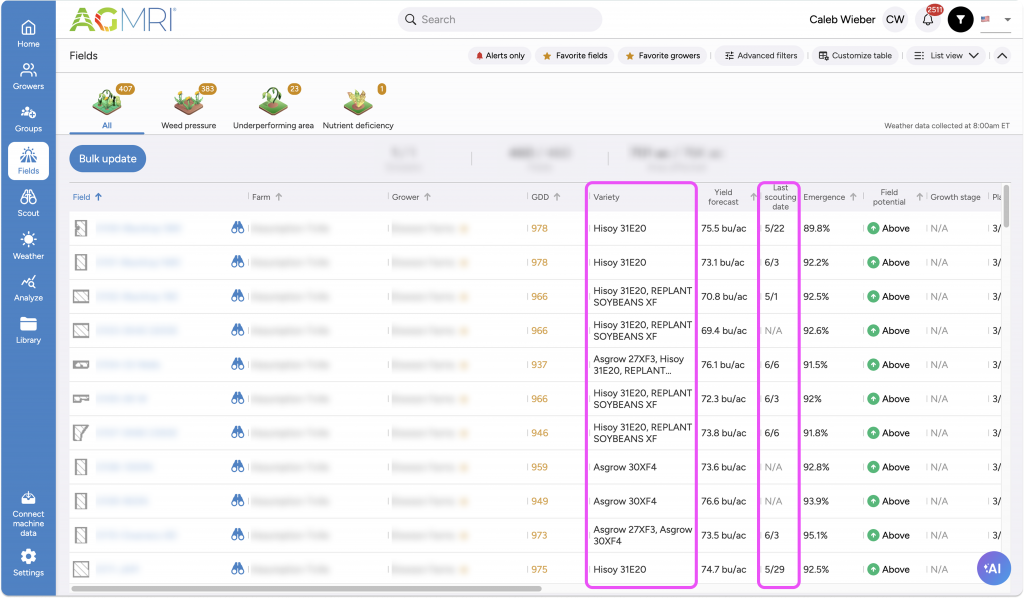1024x598 pixels.
Task: Toggle the Favorite fields filter
Action: (575, 55)
